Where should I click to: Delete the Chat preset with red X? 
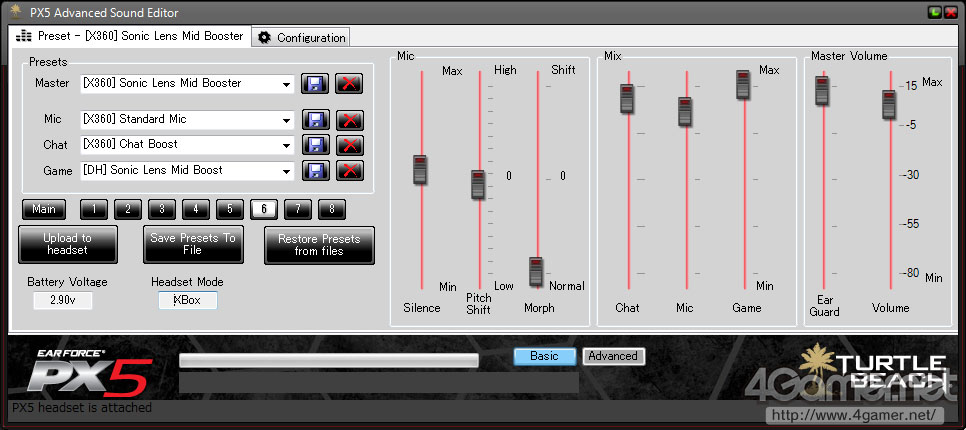pyautogui.click(x=350, y=145)
